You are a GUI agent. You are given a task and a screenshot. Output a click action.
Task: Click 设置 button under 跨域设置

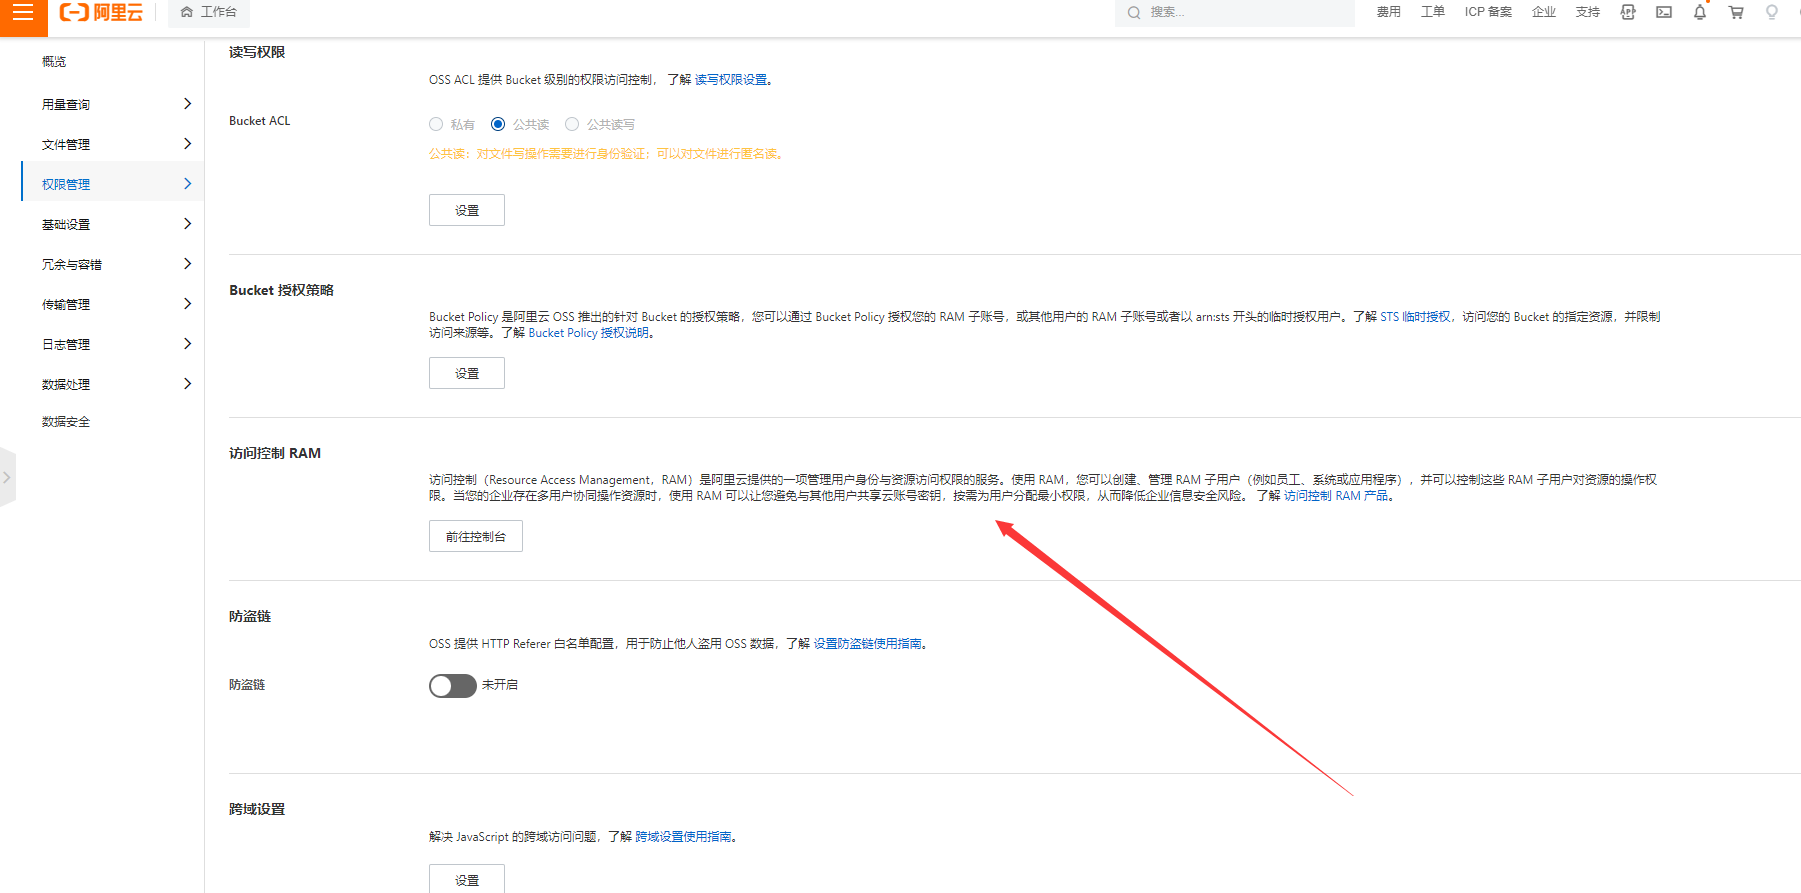[467, 880]
